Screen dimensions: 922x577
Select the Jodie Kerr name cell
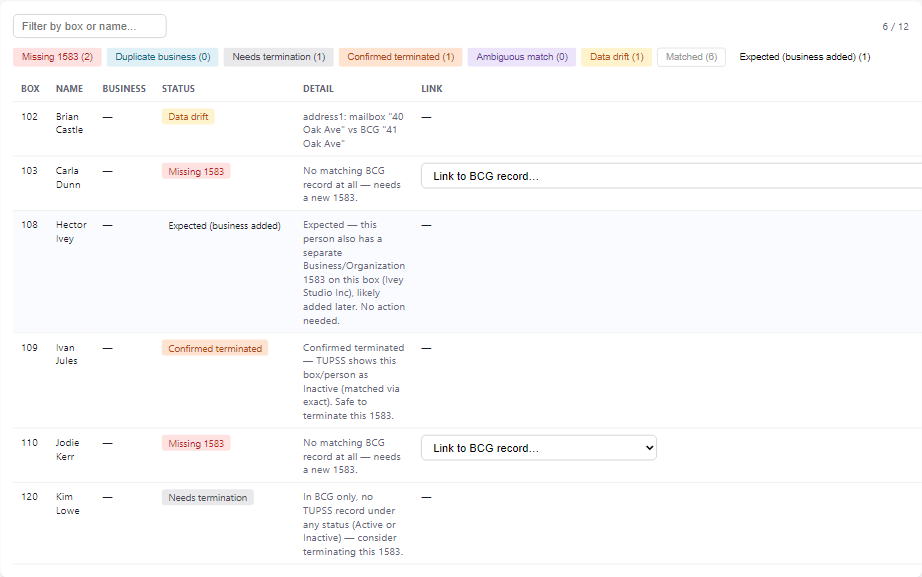(x=68, y=449)
